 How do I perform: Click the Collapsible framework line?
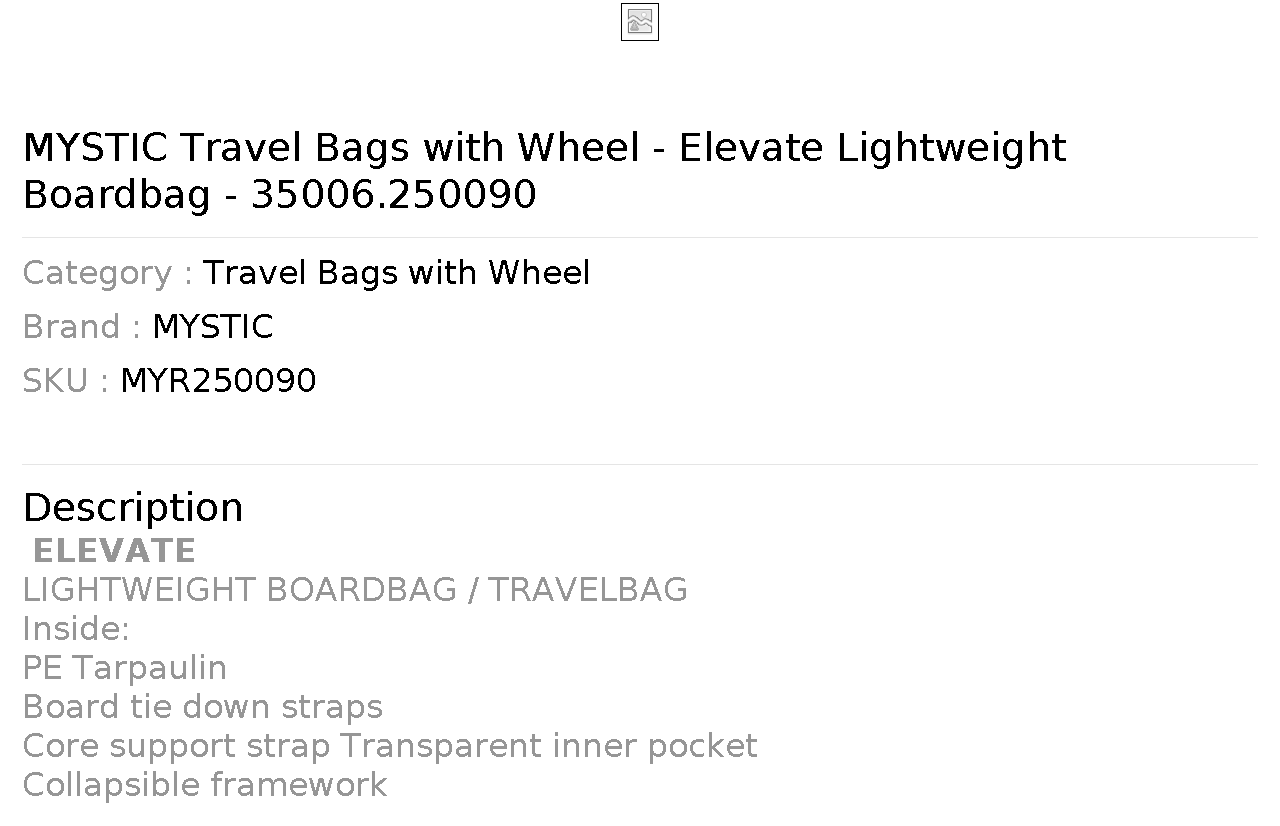tap(204, 785)
